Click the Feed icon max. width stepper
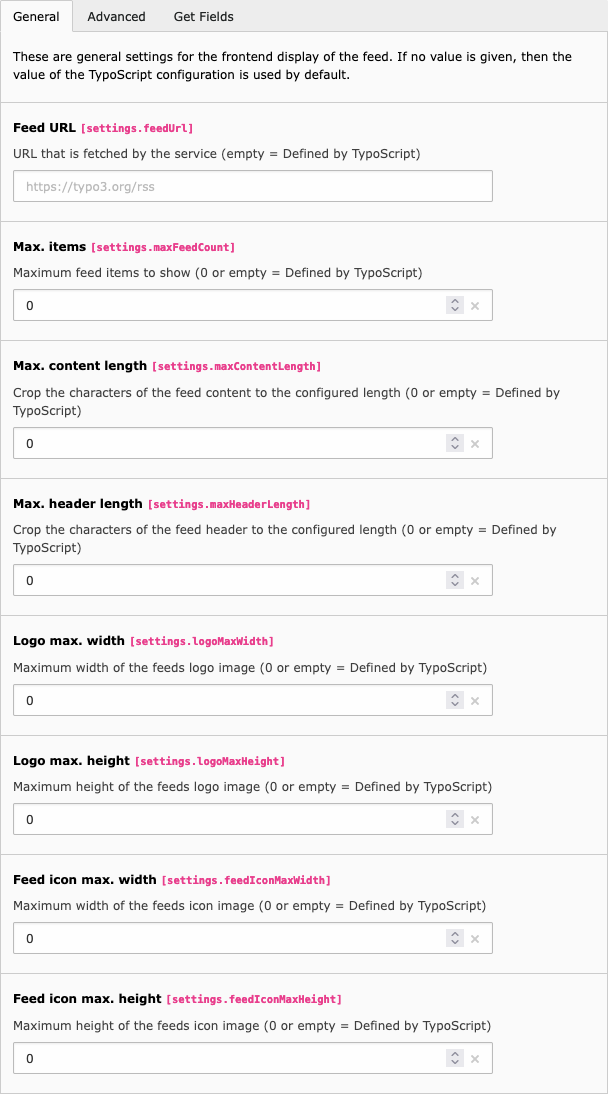The width and height of the screenshot is (608, 1094). pyautogui.click(x=455, y=939)
